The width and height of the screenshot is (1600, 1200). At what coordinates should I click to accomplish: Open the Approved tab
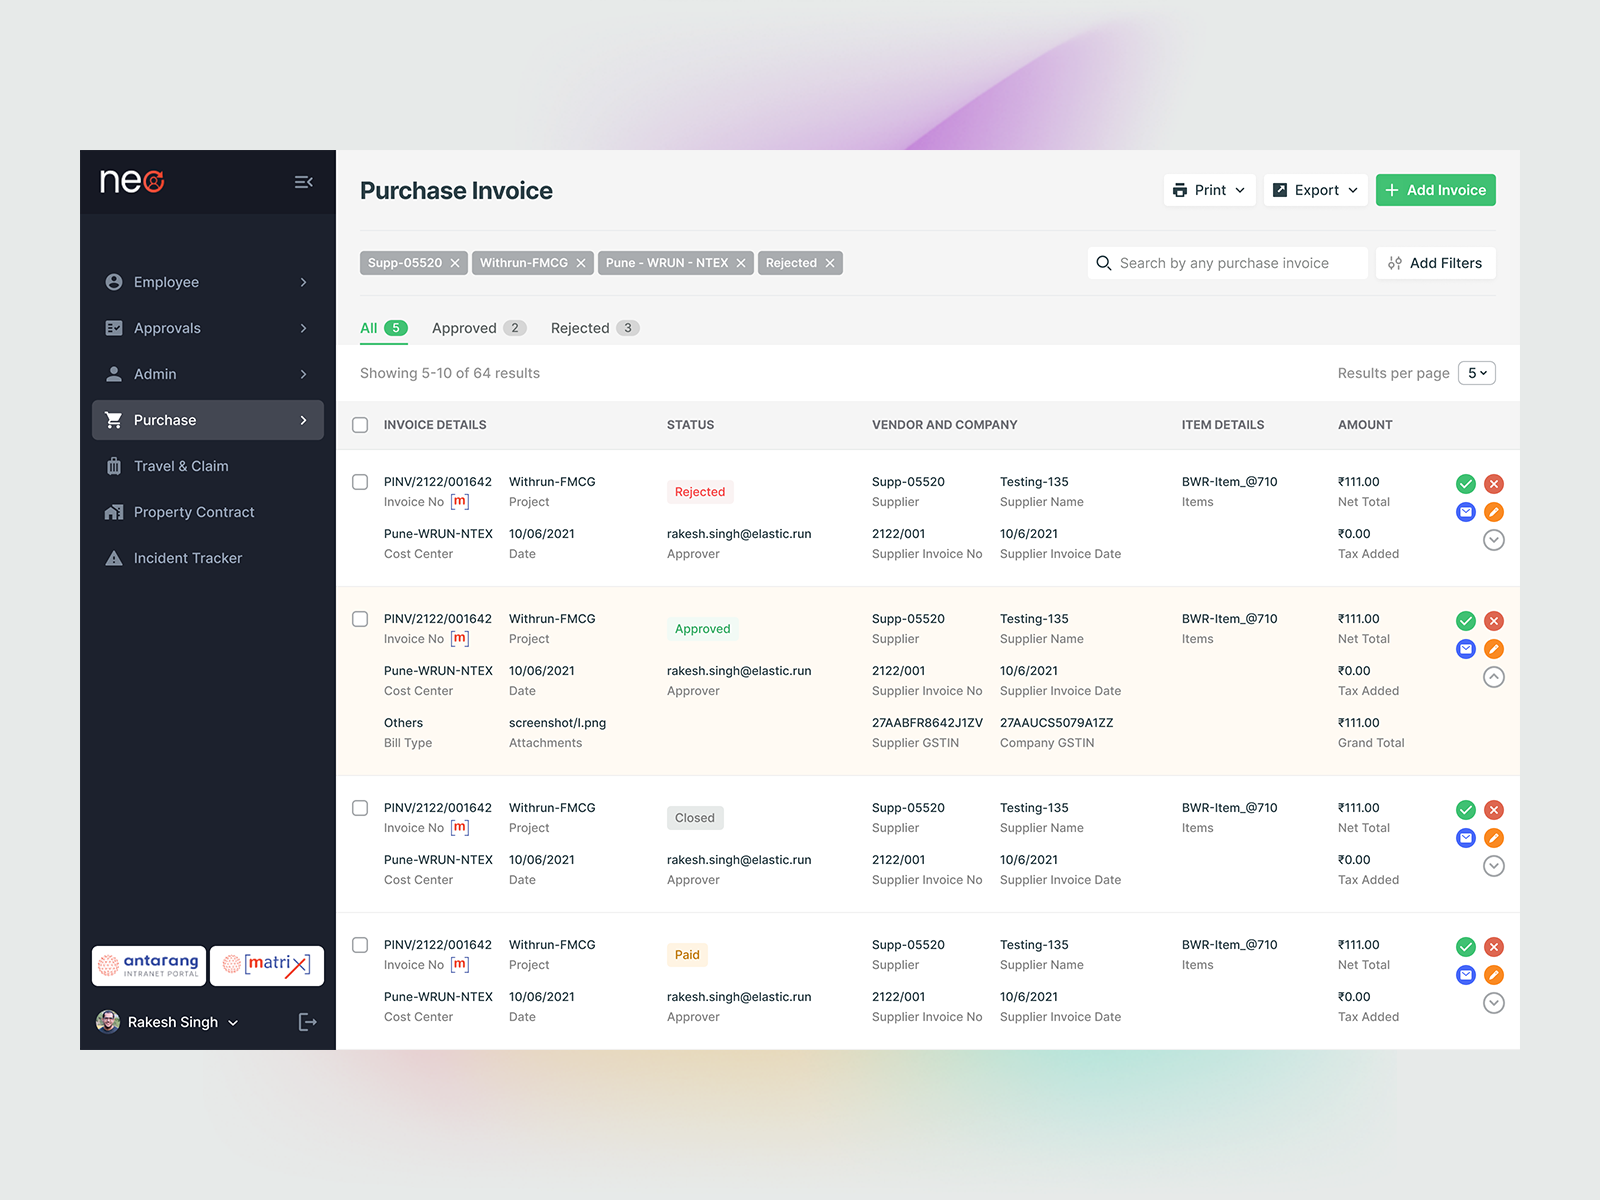[x=465, y=328]
